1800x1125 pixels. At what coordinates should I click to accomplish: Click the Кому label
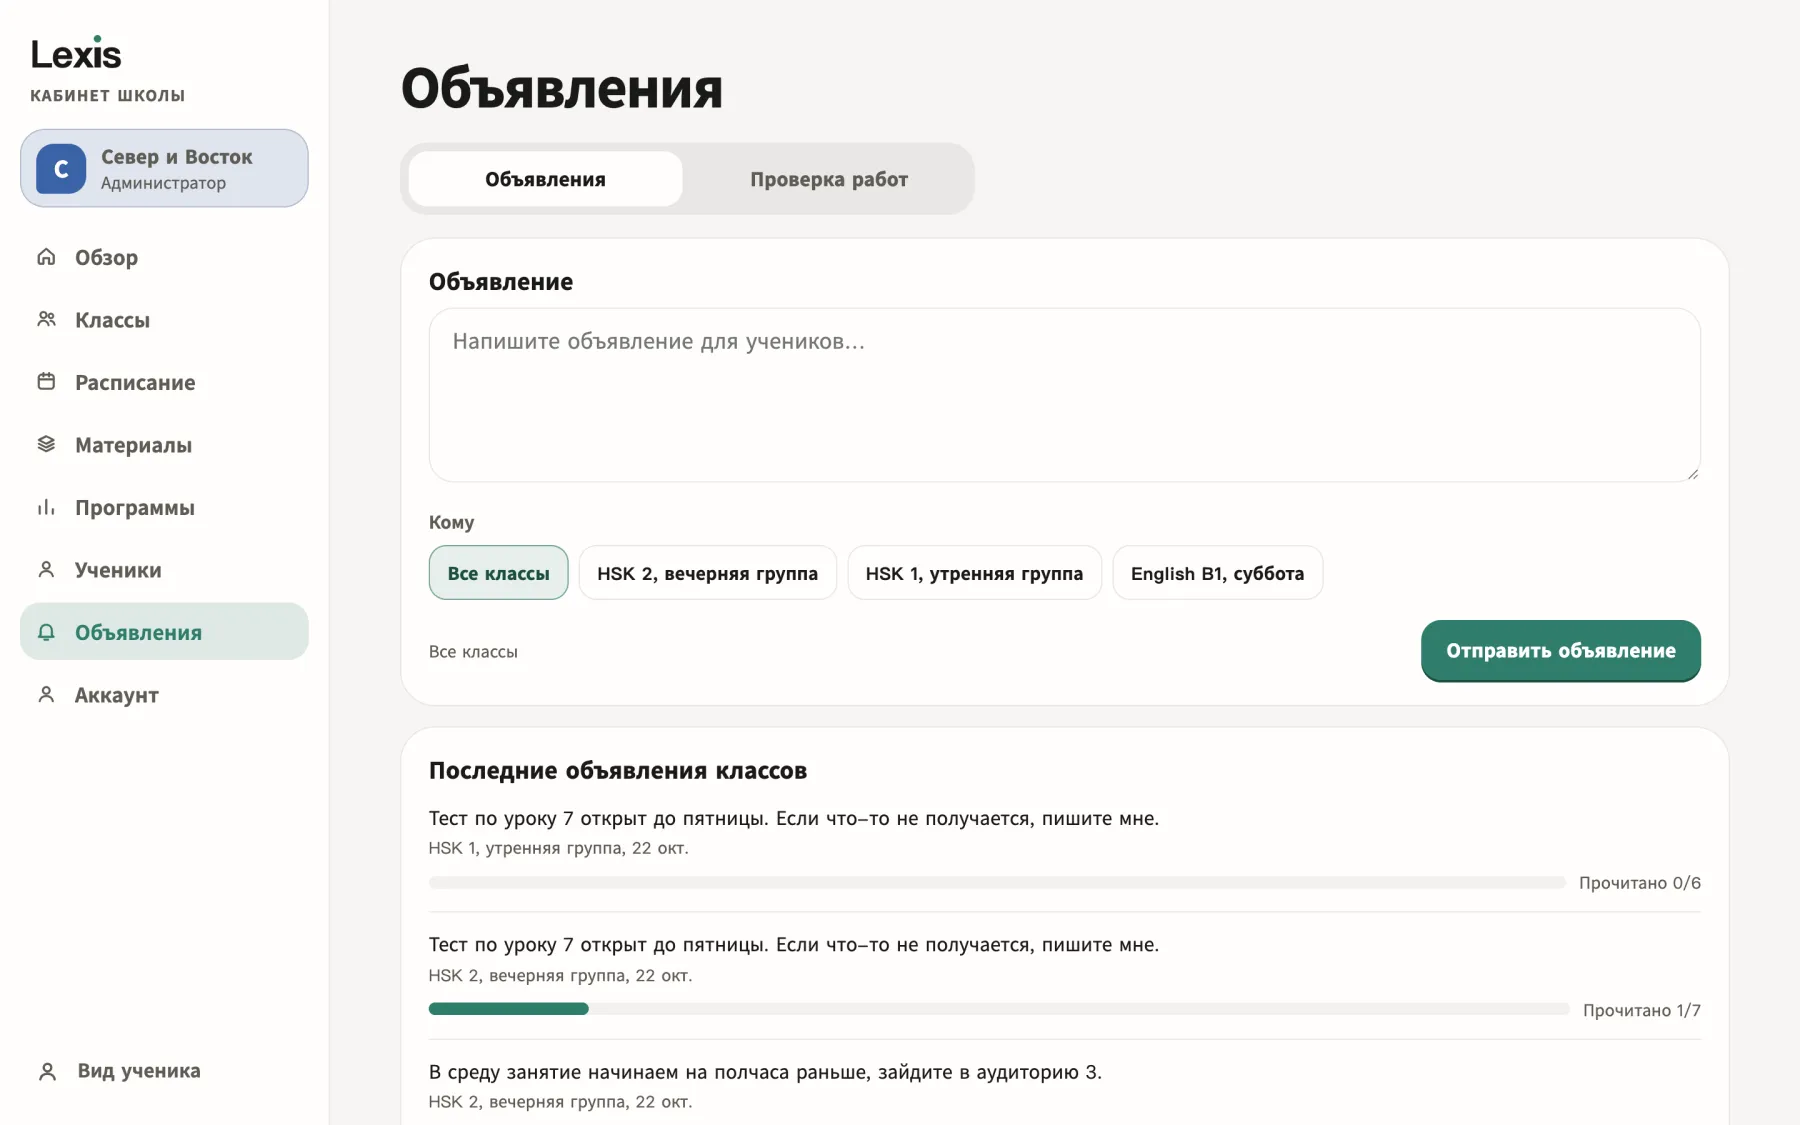(x=451, y=522)
